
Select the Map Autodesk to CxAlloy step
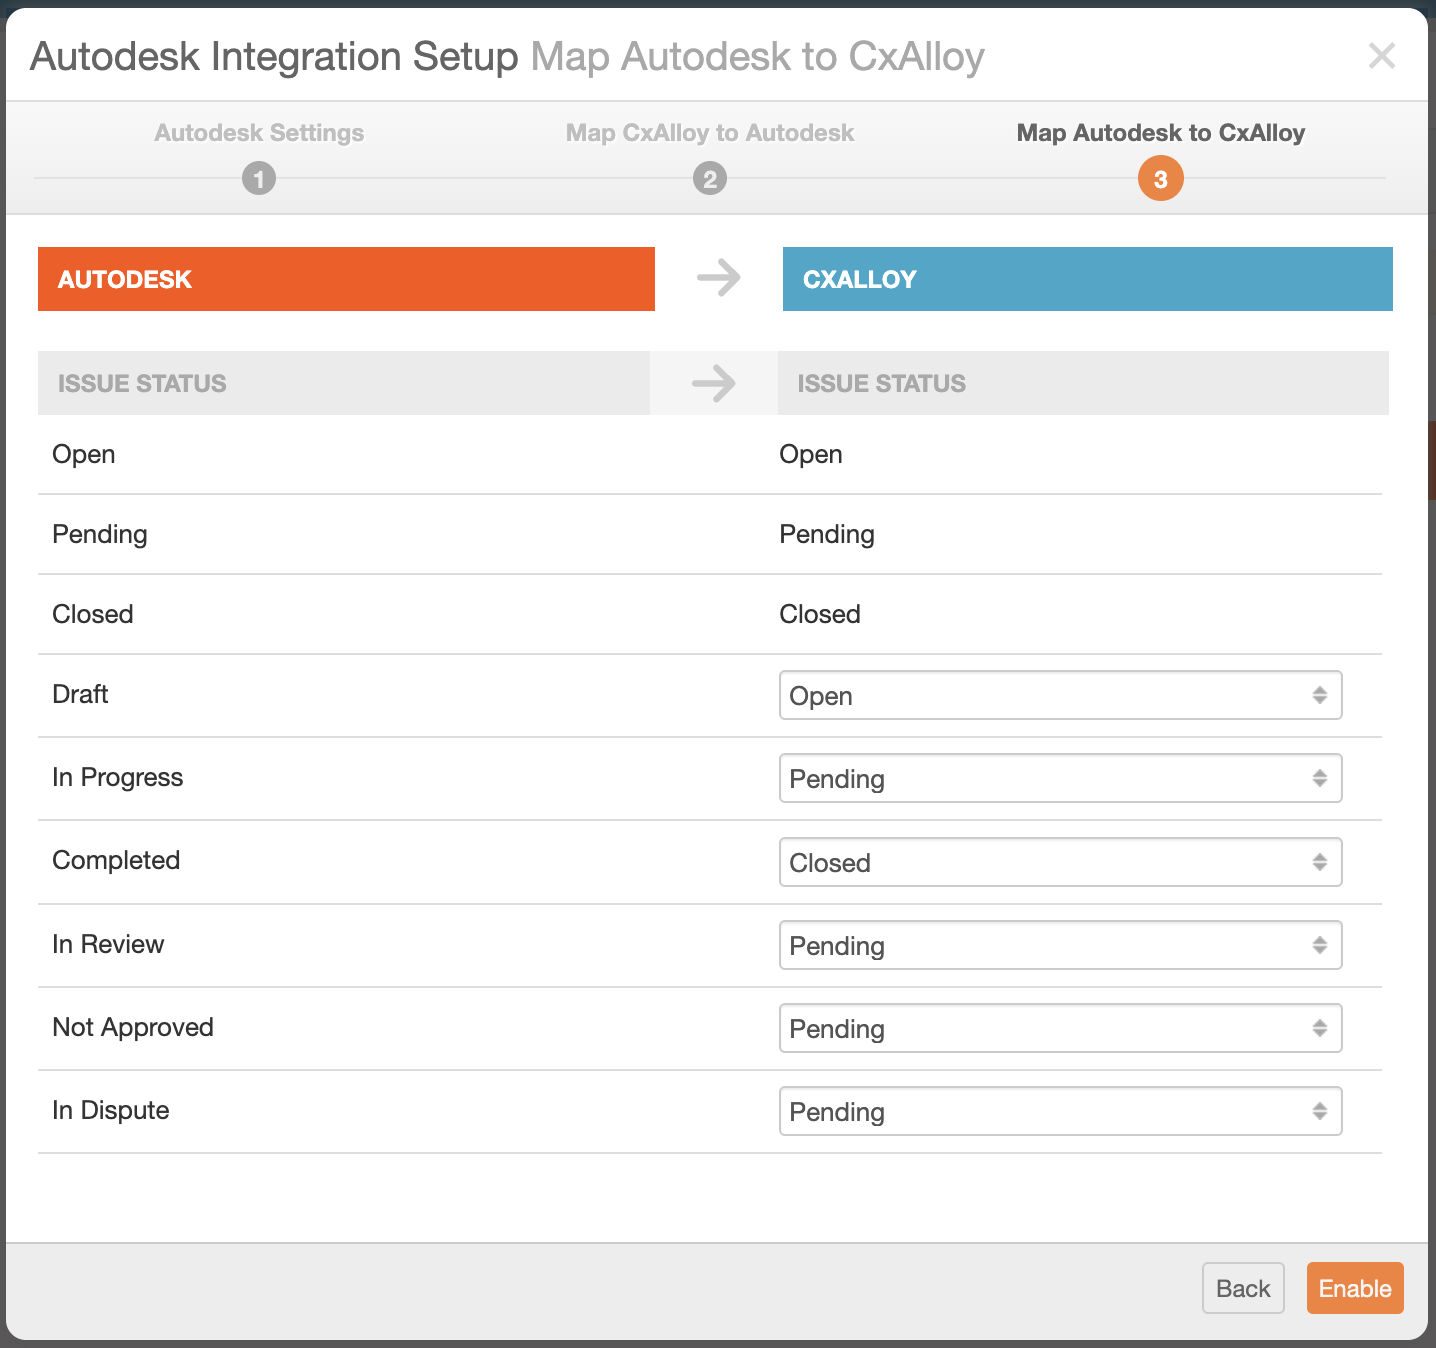[1160, 133]
